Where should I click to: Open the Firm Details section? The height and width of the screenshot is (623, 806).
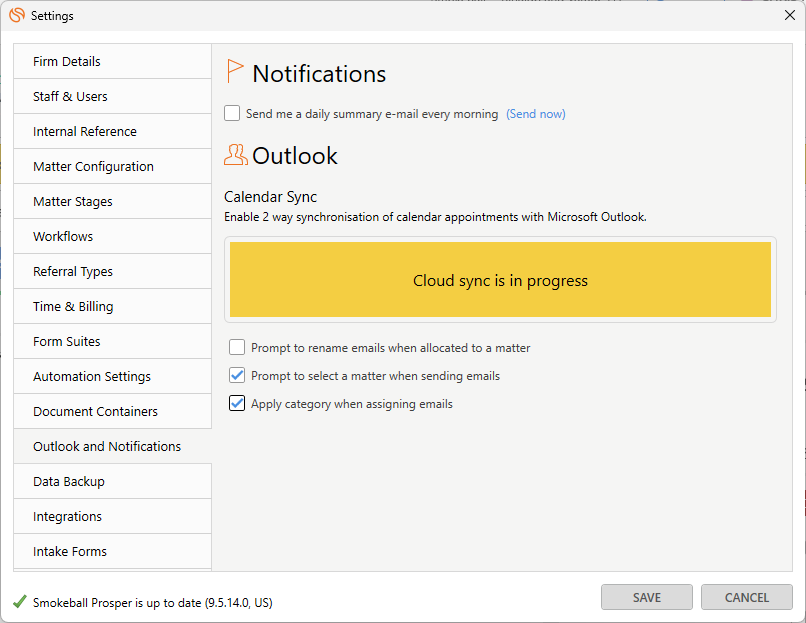click(113, 62)
